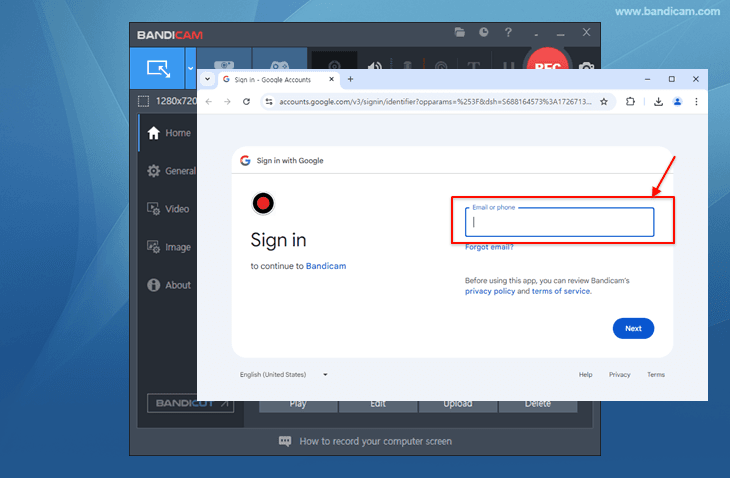Open the Terms footer link
Viewport: 730px width, 478px height.
click(656, 375)
